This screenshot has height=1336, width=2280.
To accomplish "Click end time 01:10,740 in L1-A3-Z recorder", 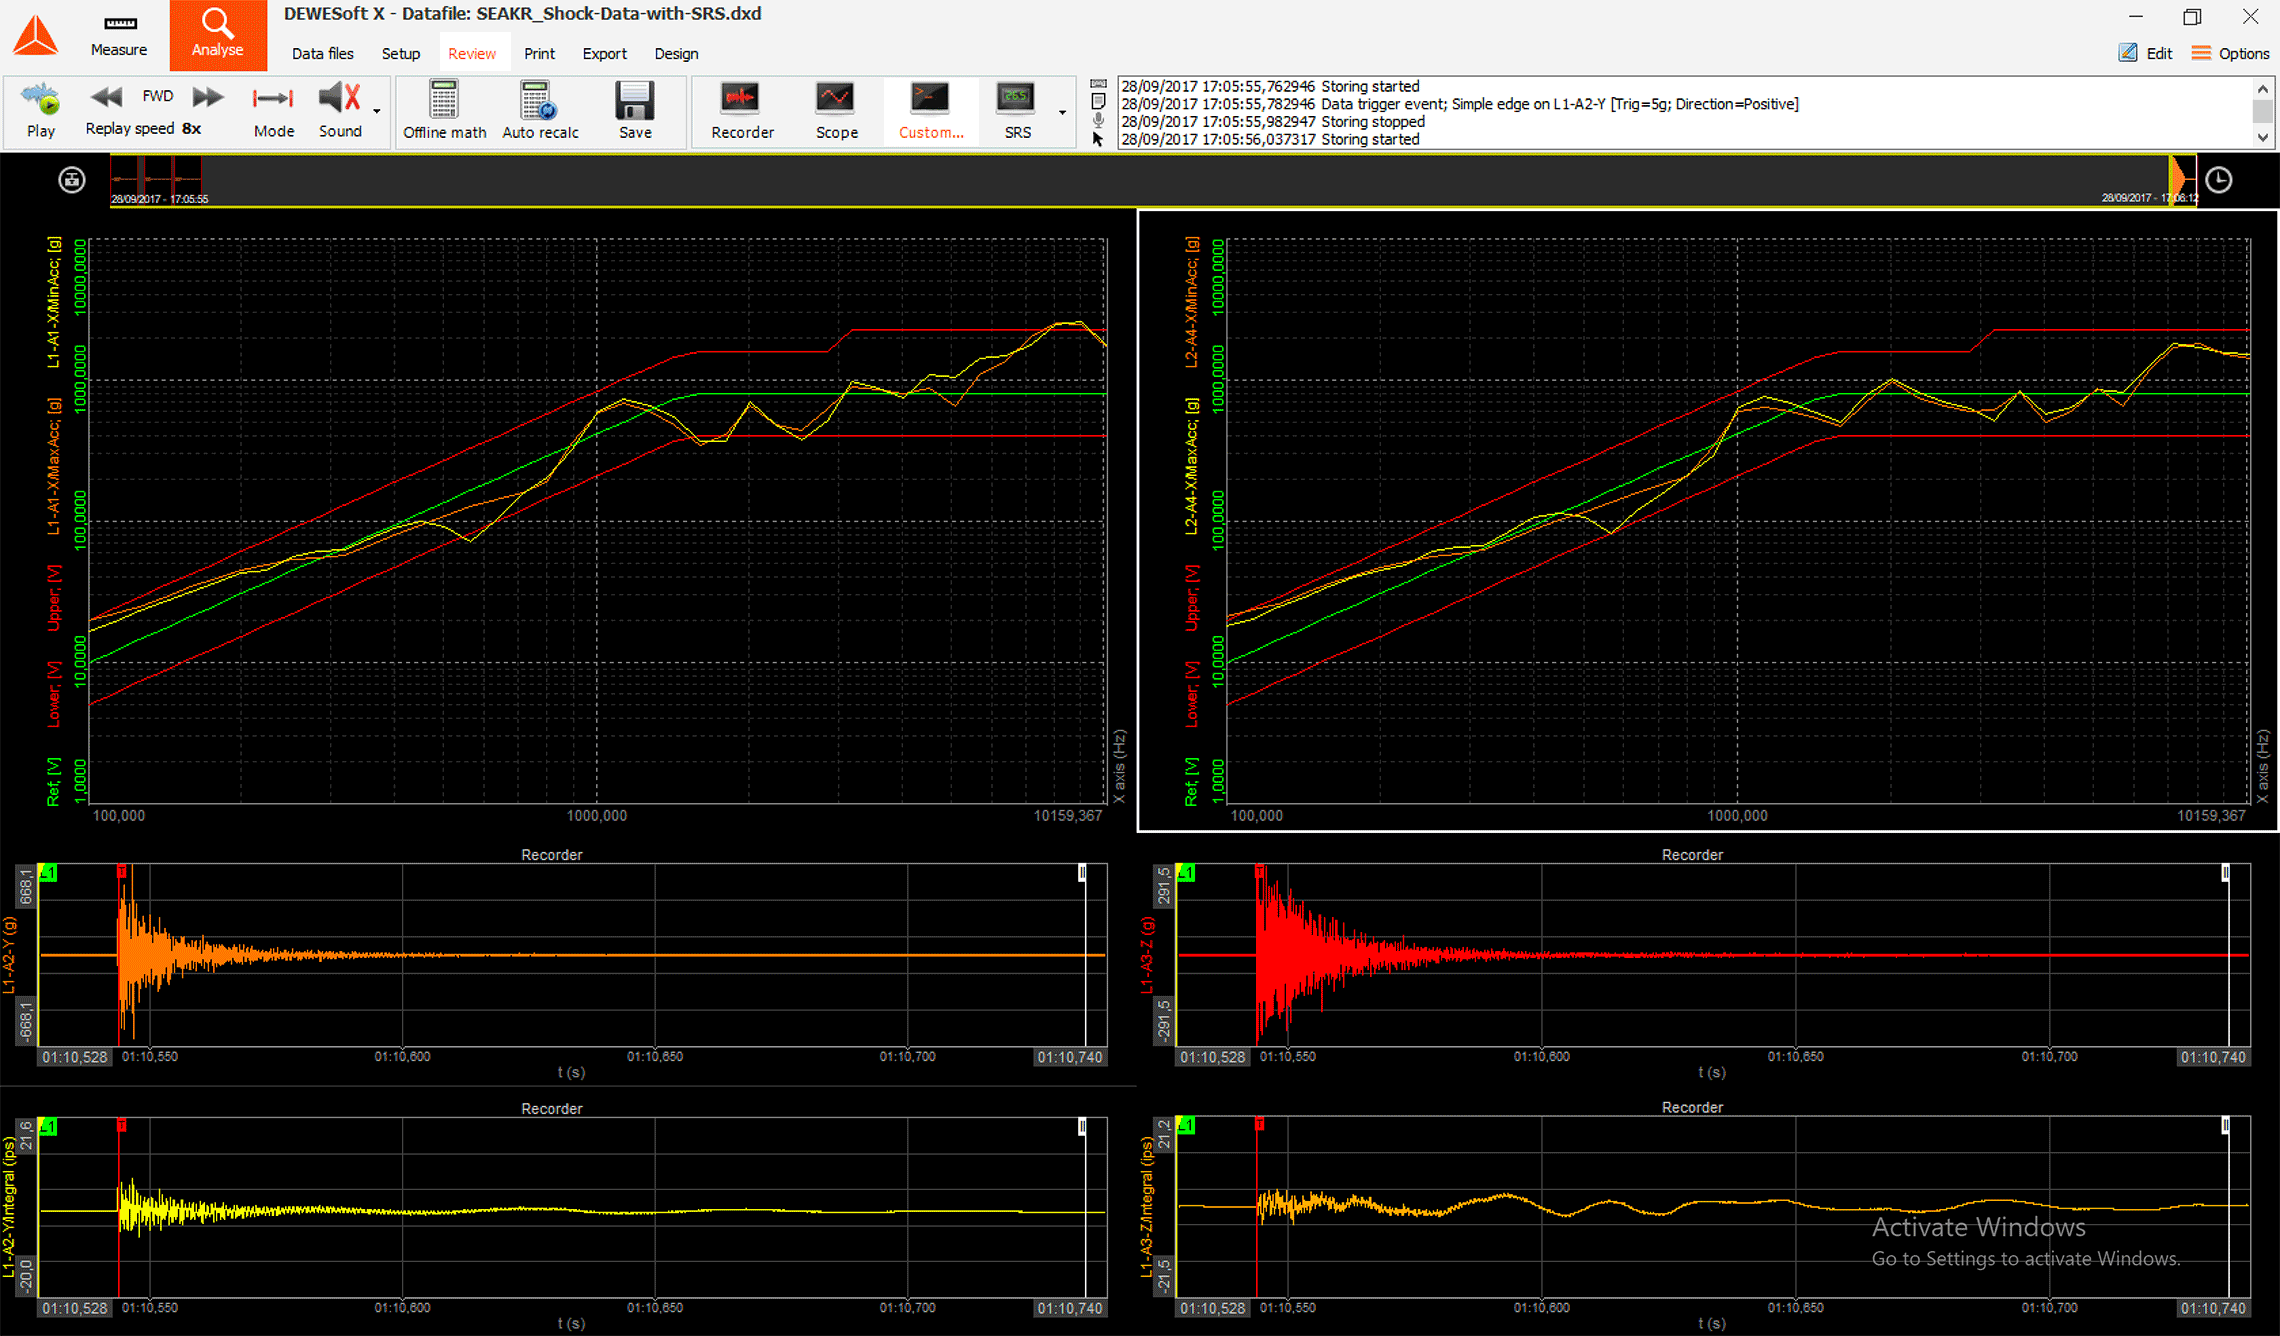I will 2213,1057.
